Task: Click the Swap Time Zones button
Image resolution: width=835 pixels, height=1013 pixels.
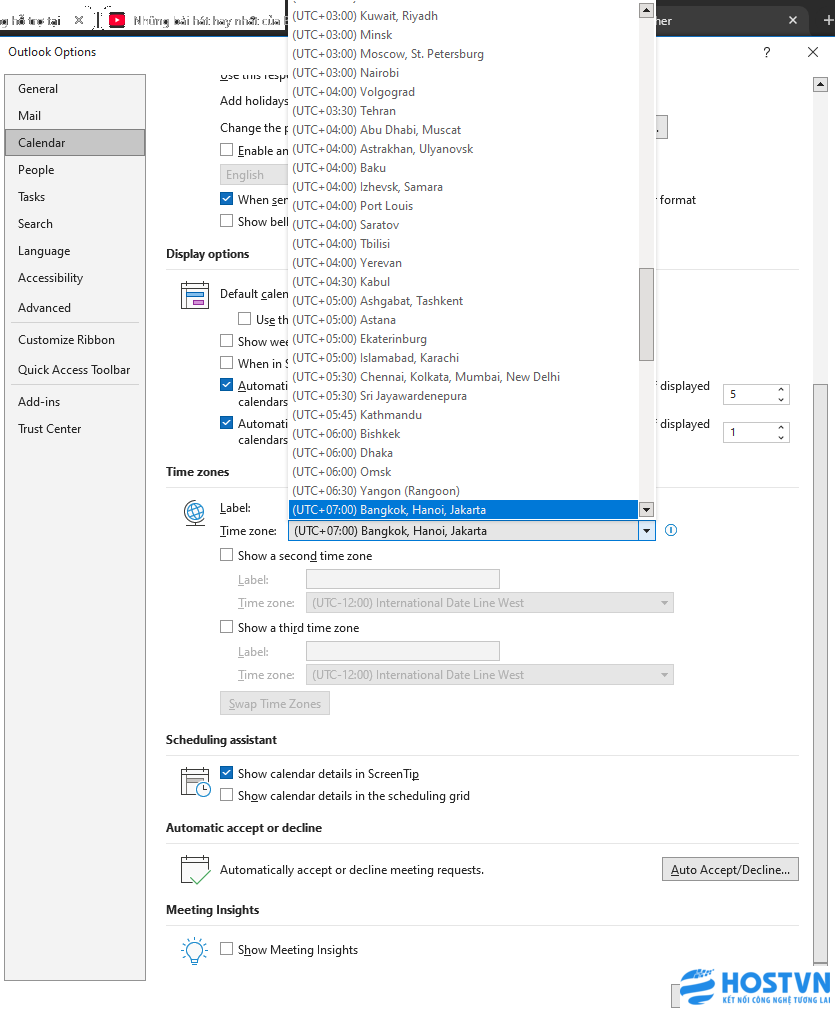Action: pos(275,704)
